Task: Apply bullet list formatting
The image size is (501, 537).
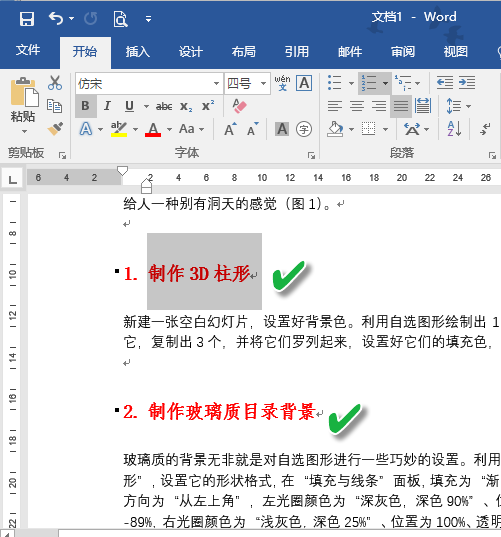Action: click(335, 83)
